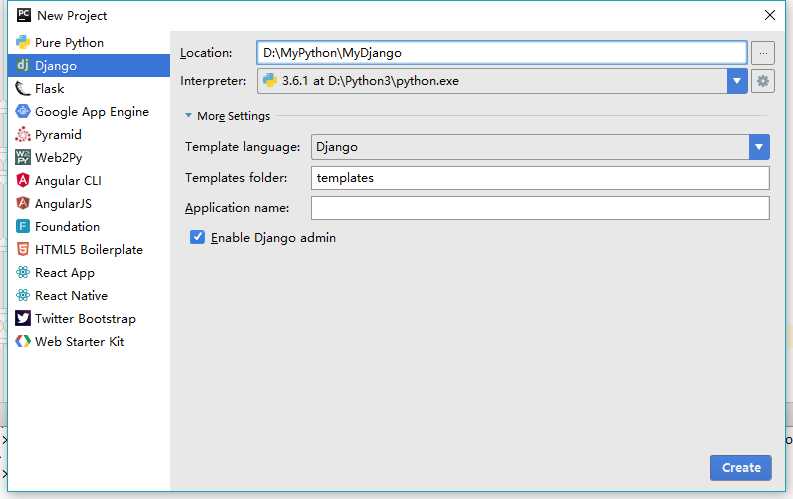
Task: Click the Location label text
Action: (x=206, y=53)
